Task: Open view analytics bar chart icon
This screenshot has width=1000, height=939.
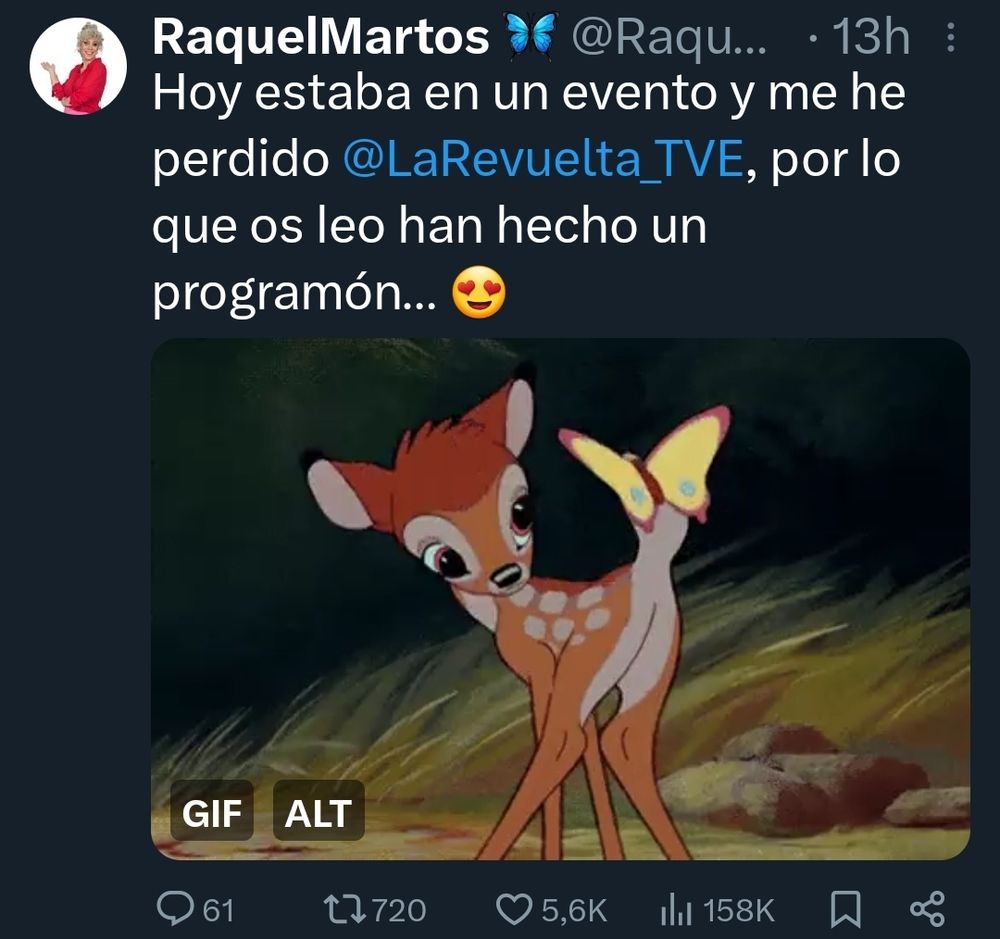Action: pyautogui.click(x=676, y=909)
